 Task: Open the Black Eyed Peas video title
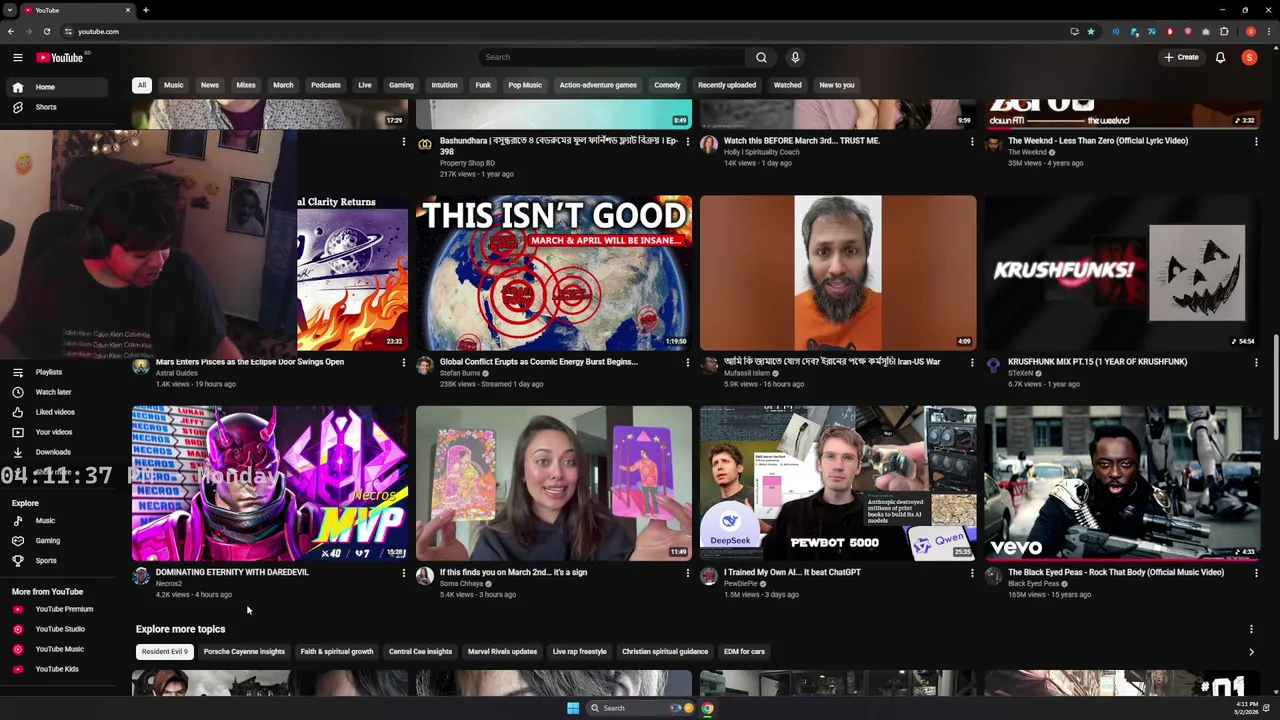[x=1116, y=573]
